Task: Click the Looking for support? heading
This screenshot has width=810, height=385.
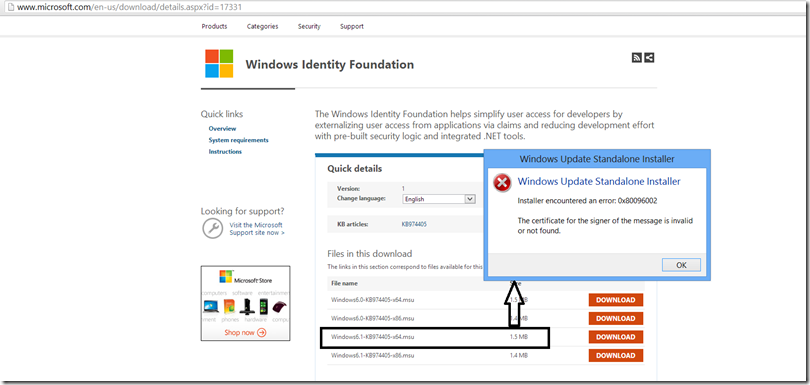Action: tap(242, 211)
